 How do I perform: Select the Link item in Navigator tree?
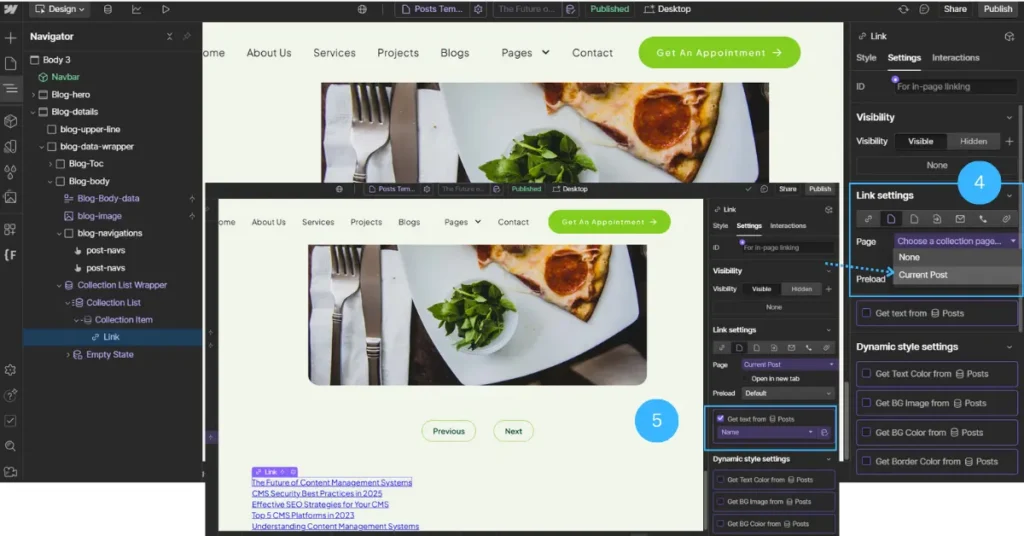pyautogui.click(x=112, y=337)
